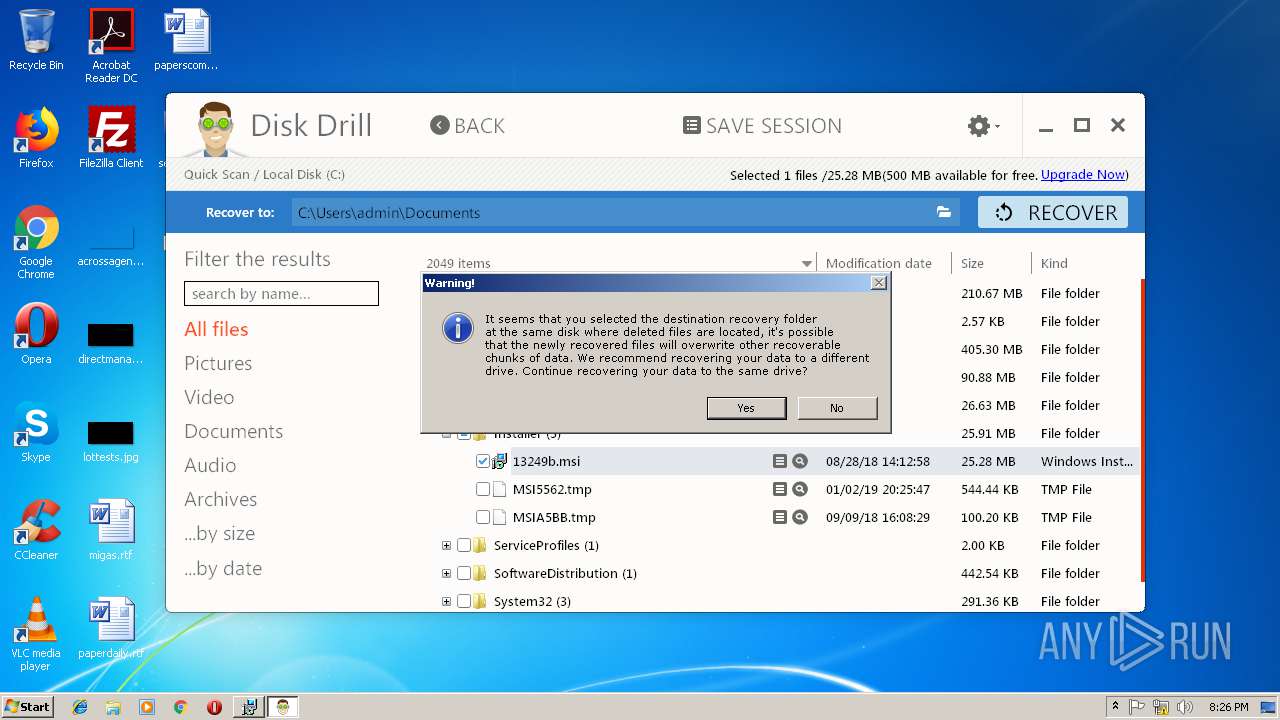Check the MSI5562.tmp checkbox

(483, 489)
